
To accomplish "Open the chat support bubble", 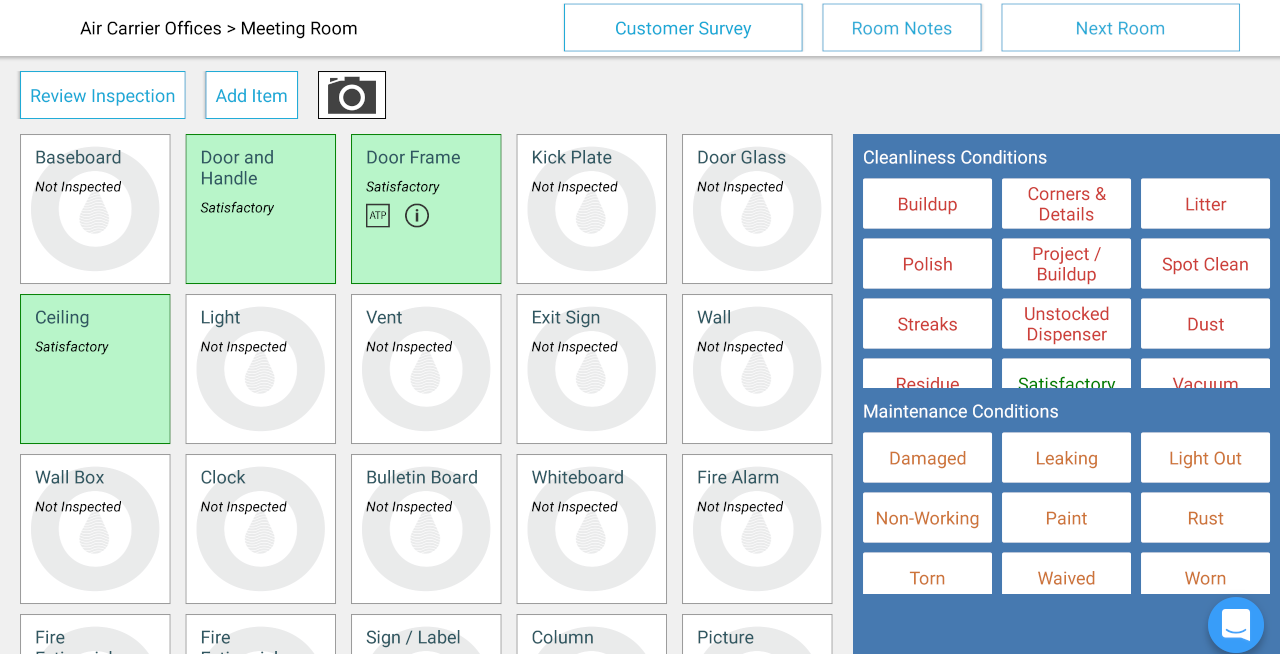I will click(x=1235, y=625).
